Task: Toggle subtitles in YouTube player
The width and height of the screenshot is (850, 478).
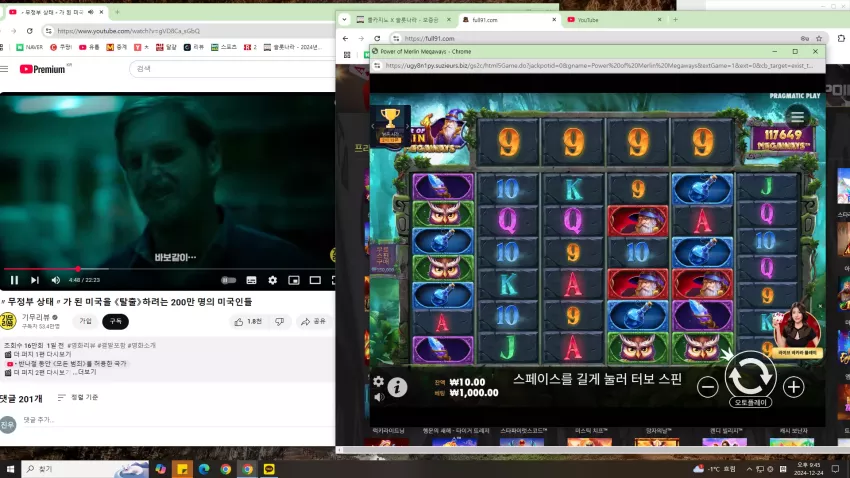Action: [x=252, y=280]
